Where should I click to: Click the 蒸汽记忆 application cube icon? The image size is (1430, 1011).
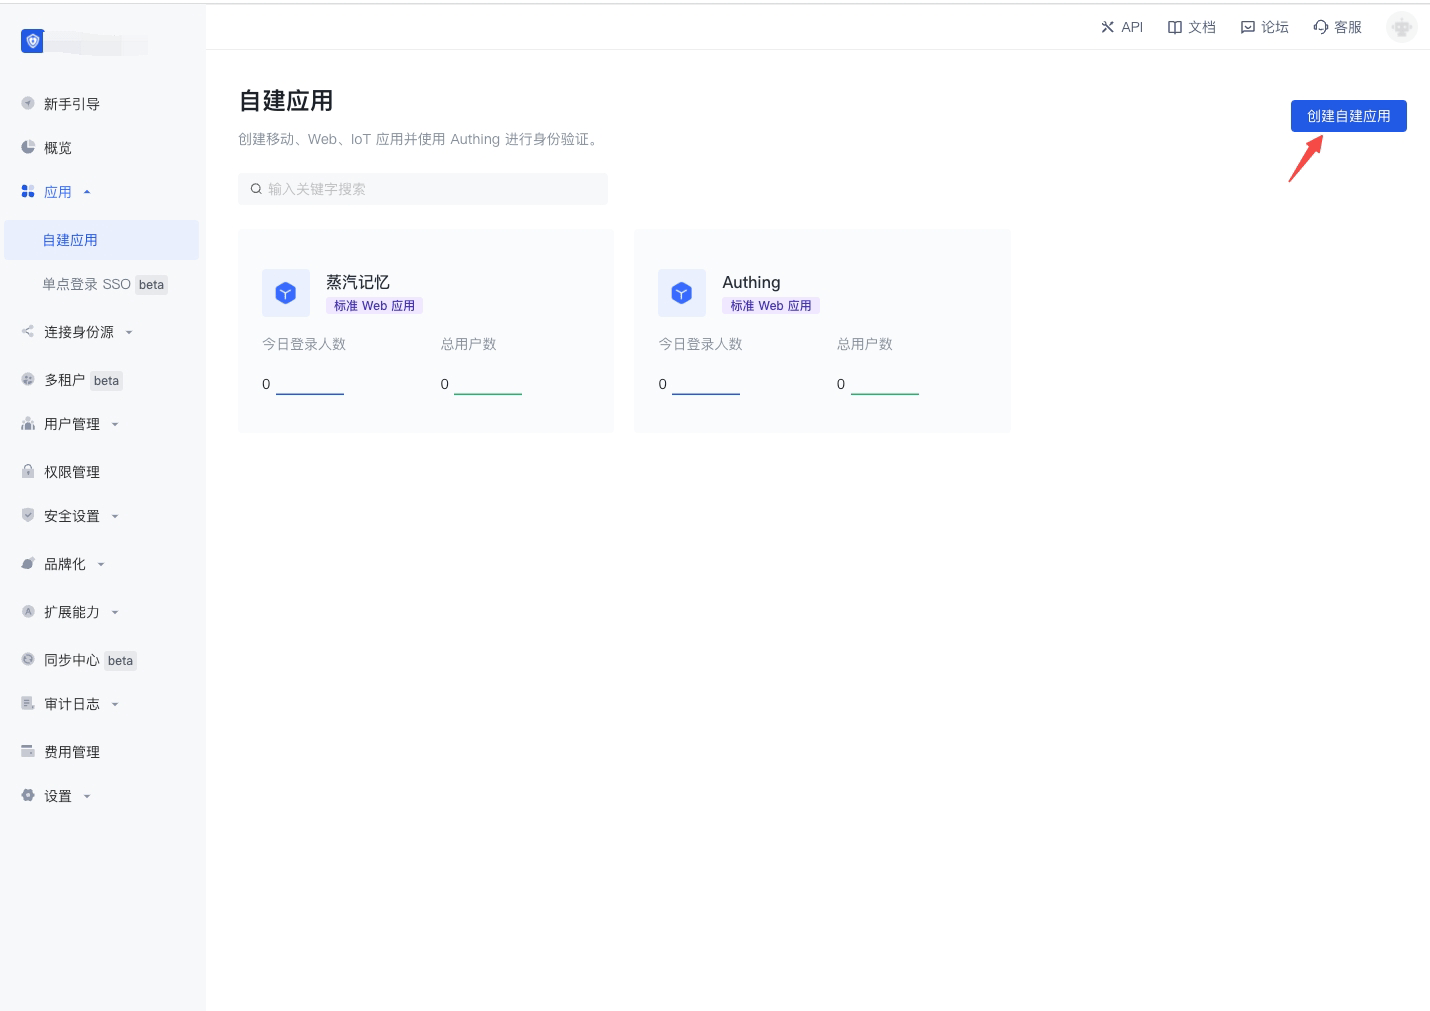[285, 292]
